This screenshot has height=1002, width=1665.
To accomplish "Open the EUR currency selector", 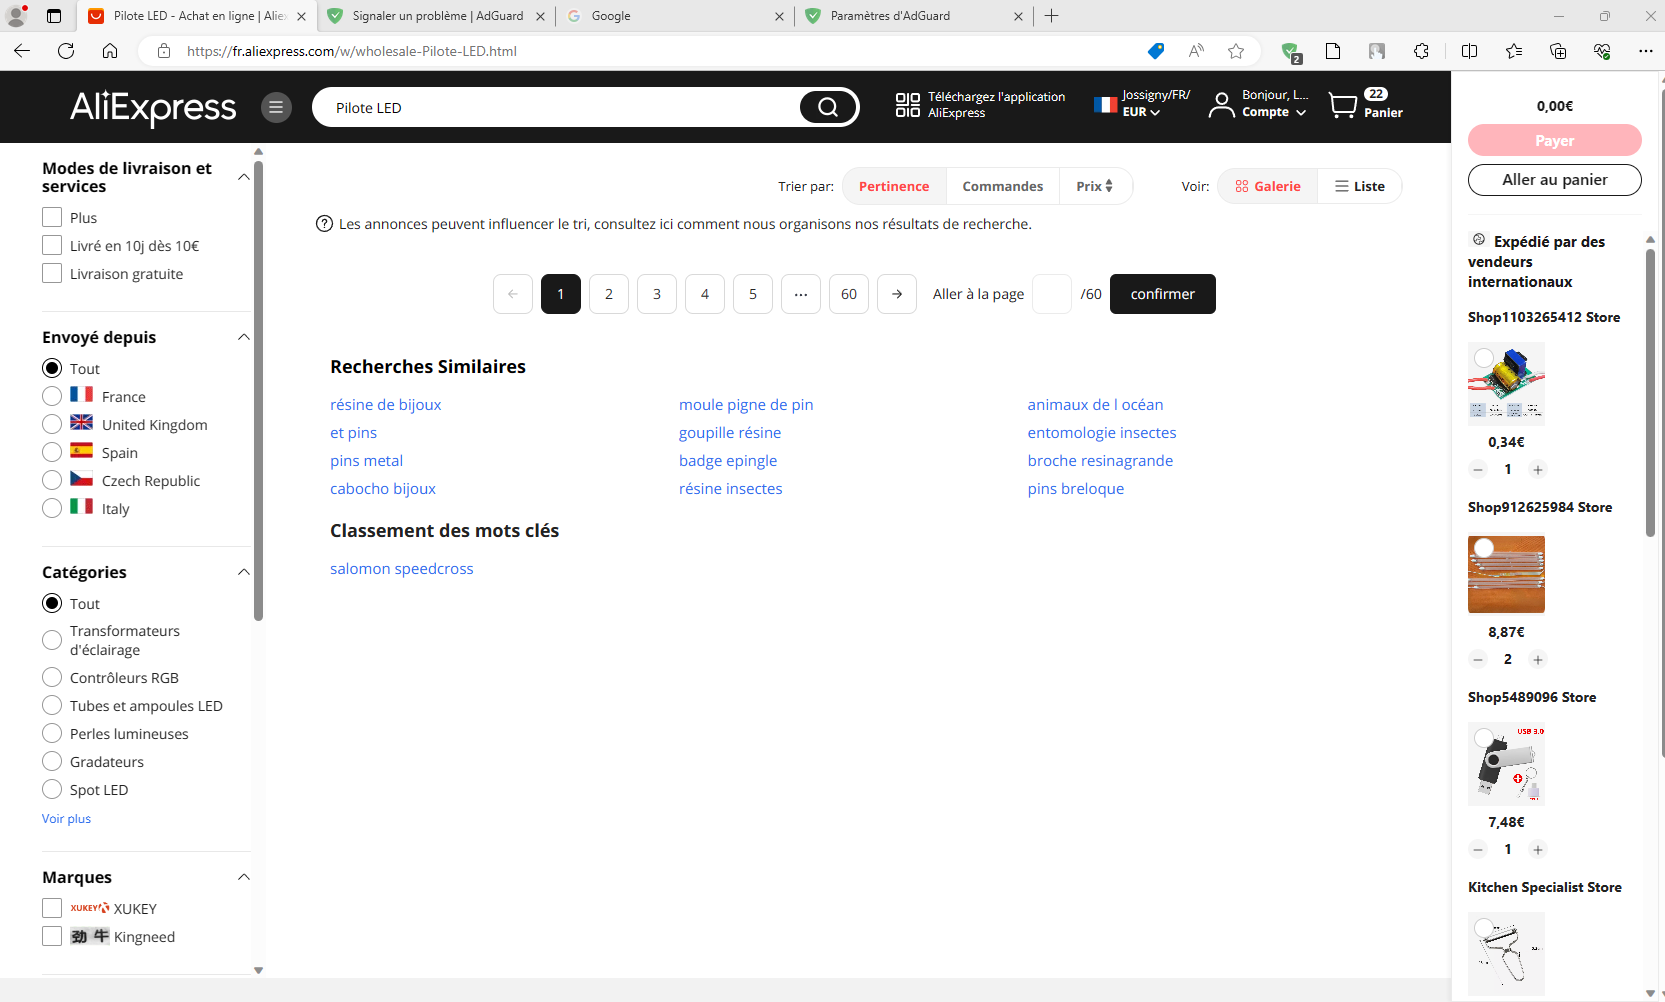I will click(x=1136, y=111).
